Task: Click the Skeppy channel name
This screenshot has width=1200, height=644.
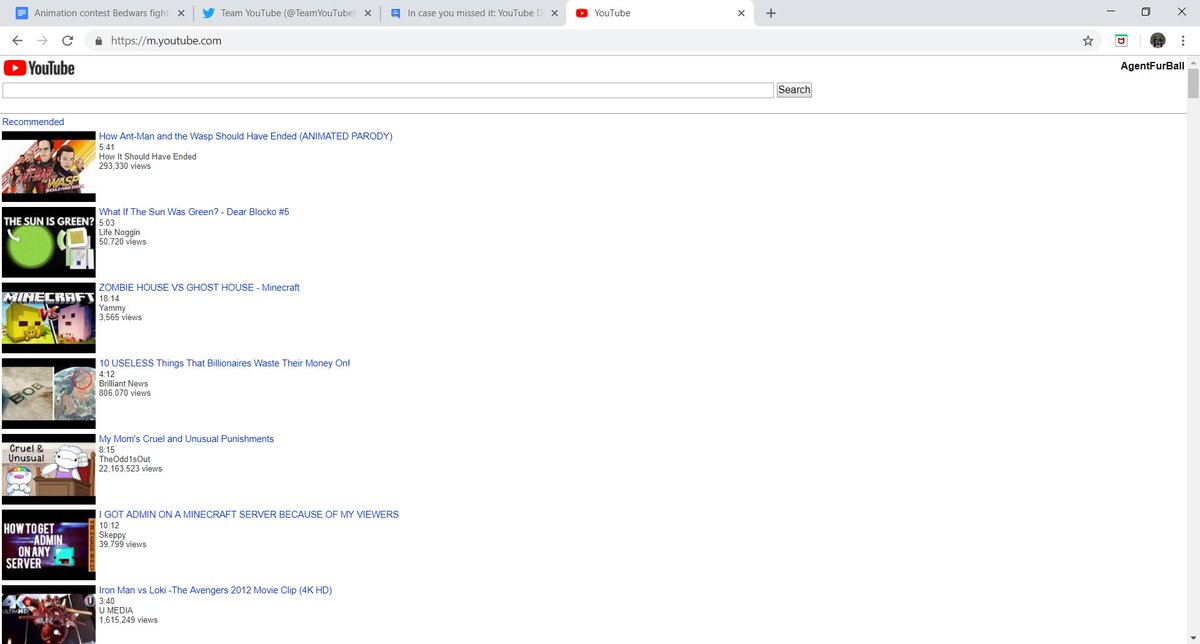Action: coord(113,535)
